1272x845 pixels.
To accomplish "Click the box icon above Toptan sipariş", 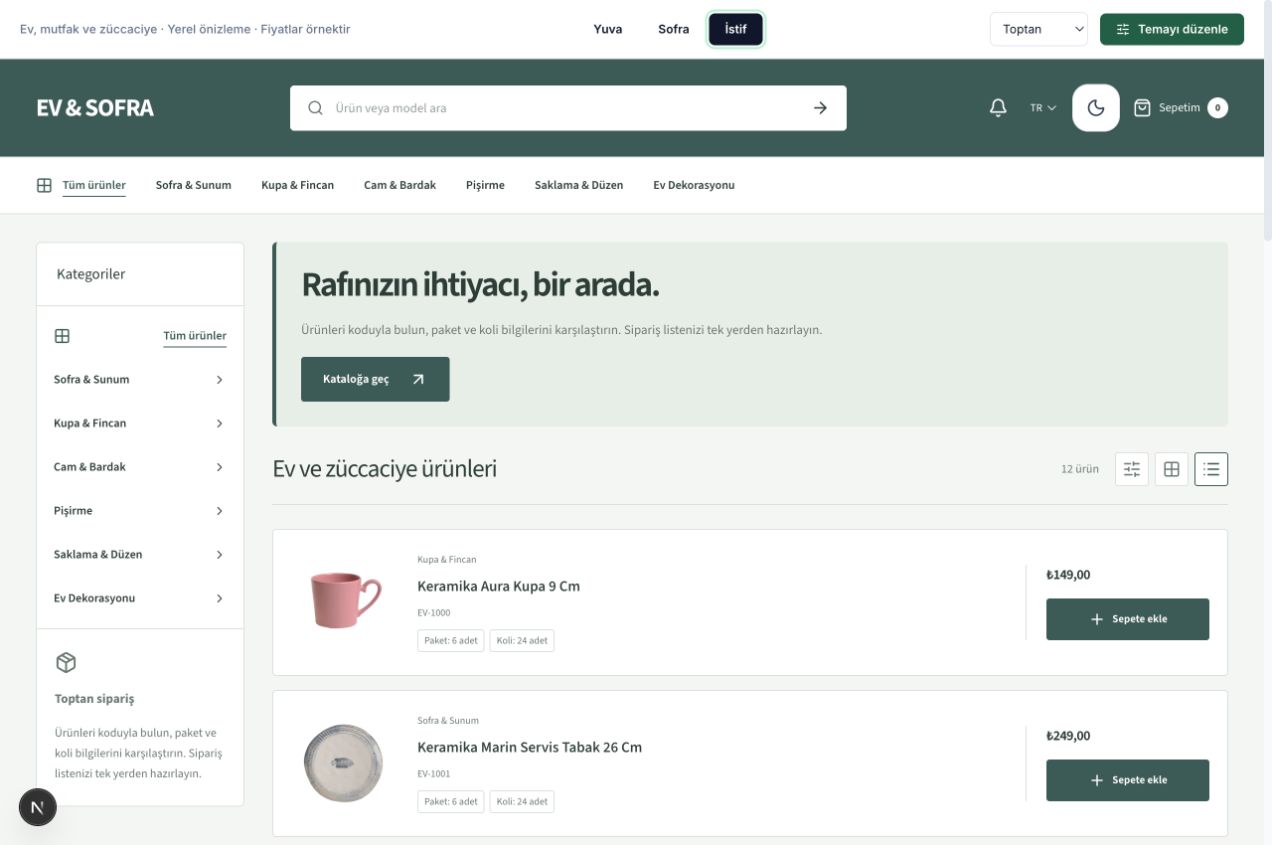I will click(66, 662).
